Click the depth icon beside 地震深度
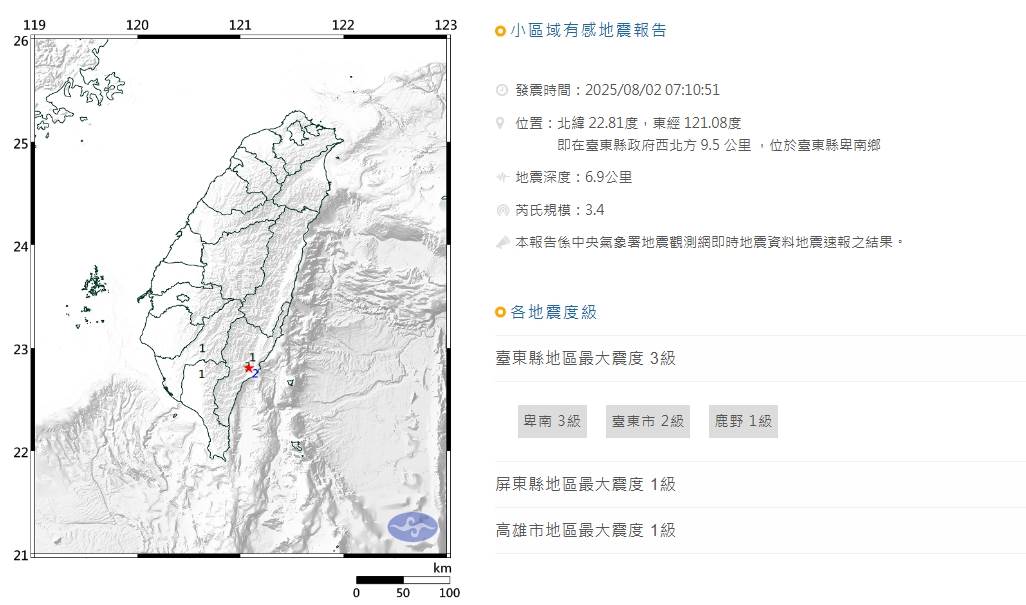This screenshot has width=1026, height=605. click(x=501, y=177)
